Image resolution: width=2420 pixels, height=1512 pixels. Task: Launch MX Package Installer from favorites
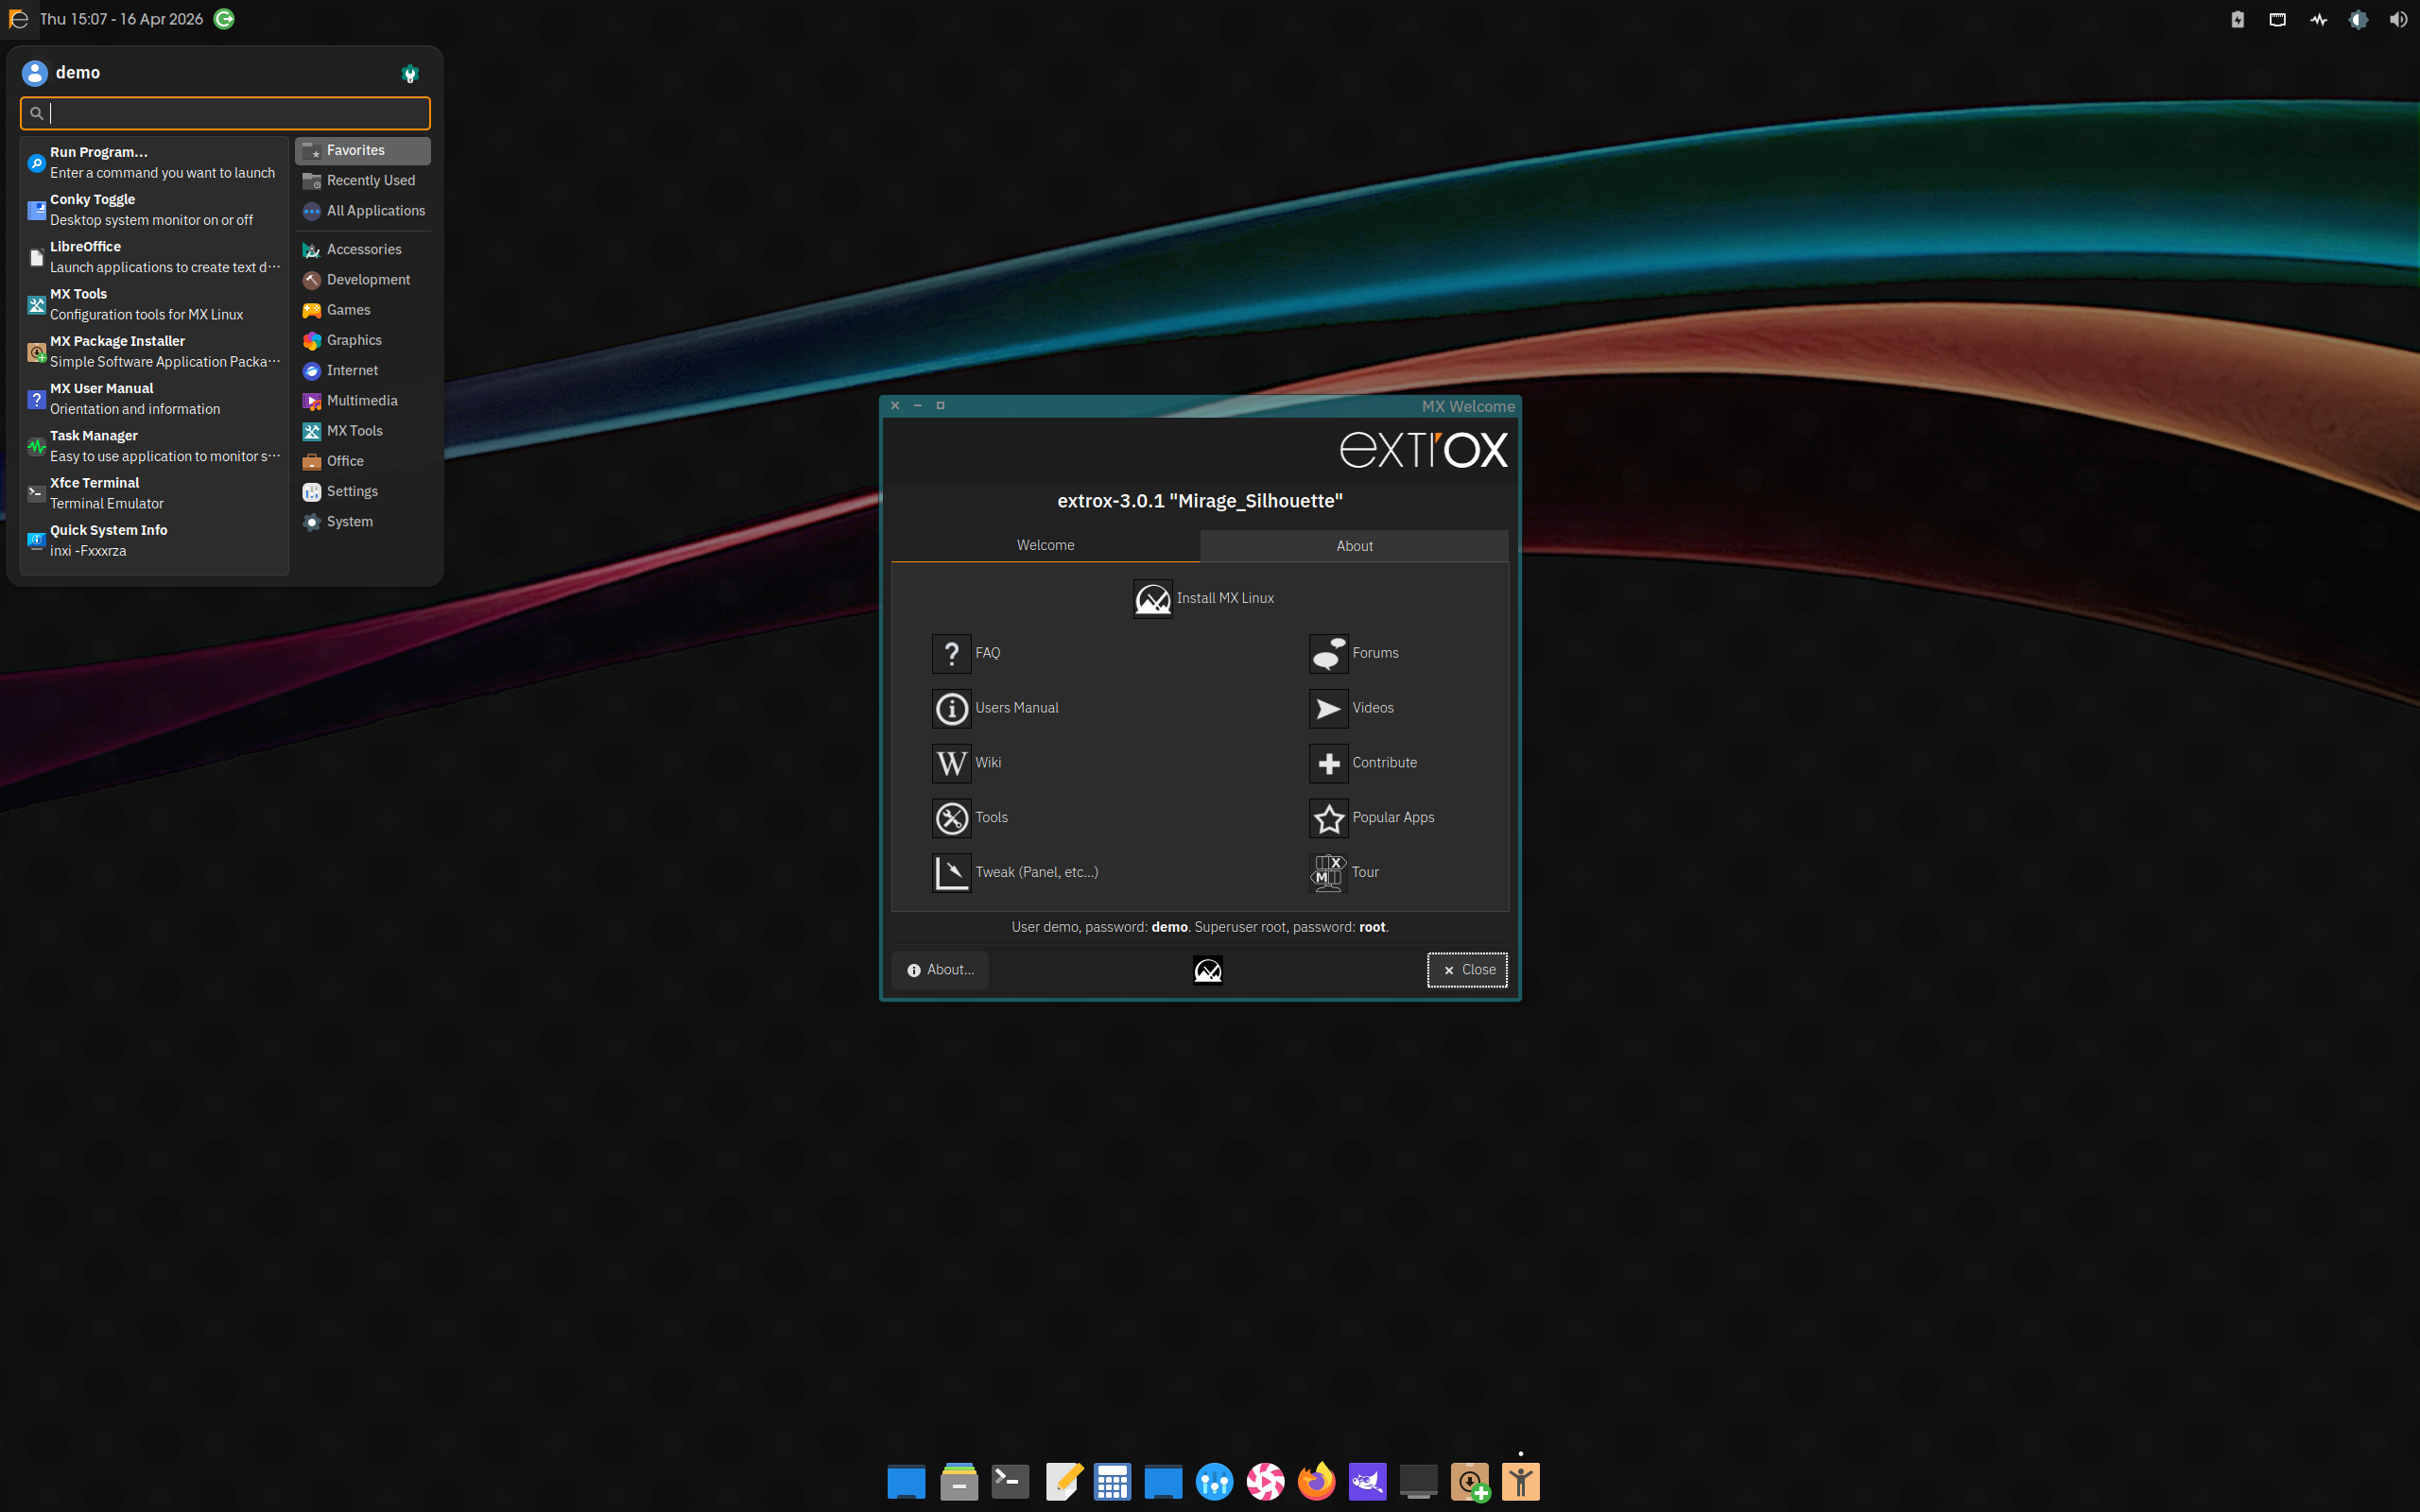154,351
